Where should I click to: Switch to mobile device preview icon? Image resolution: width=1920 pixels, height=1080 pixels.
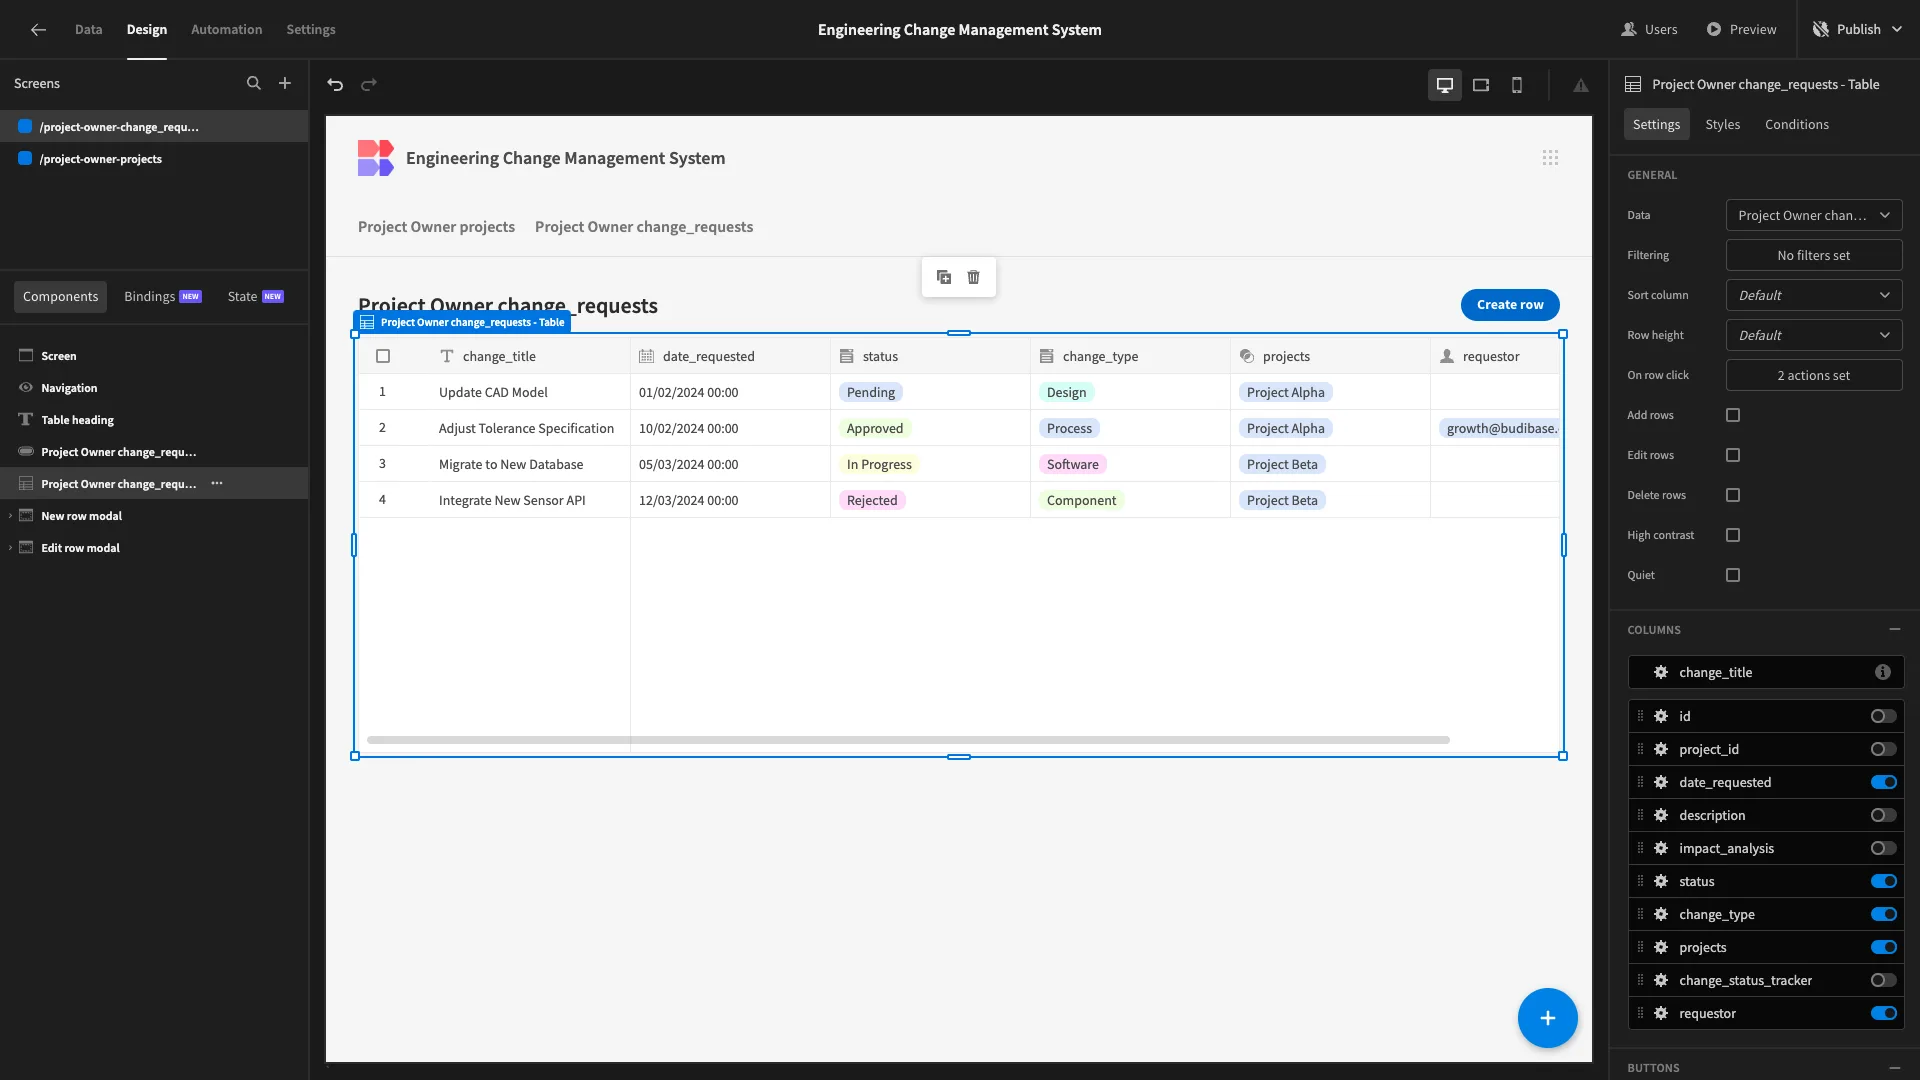[x=1517, y=85]
